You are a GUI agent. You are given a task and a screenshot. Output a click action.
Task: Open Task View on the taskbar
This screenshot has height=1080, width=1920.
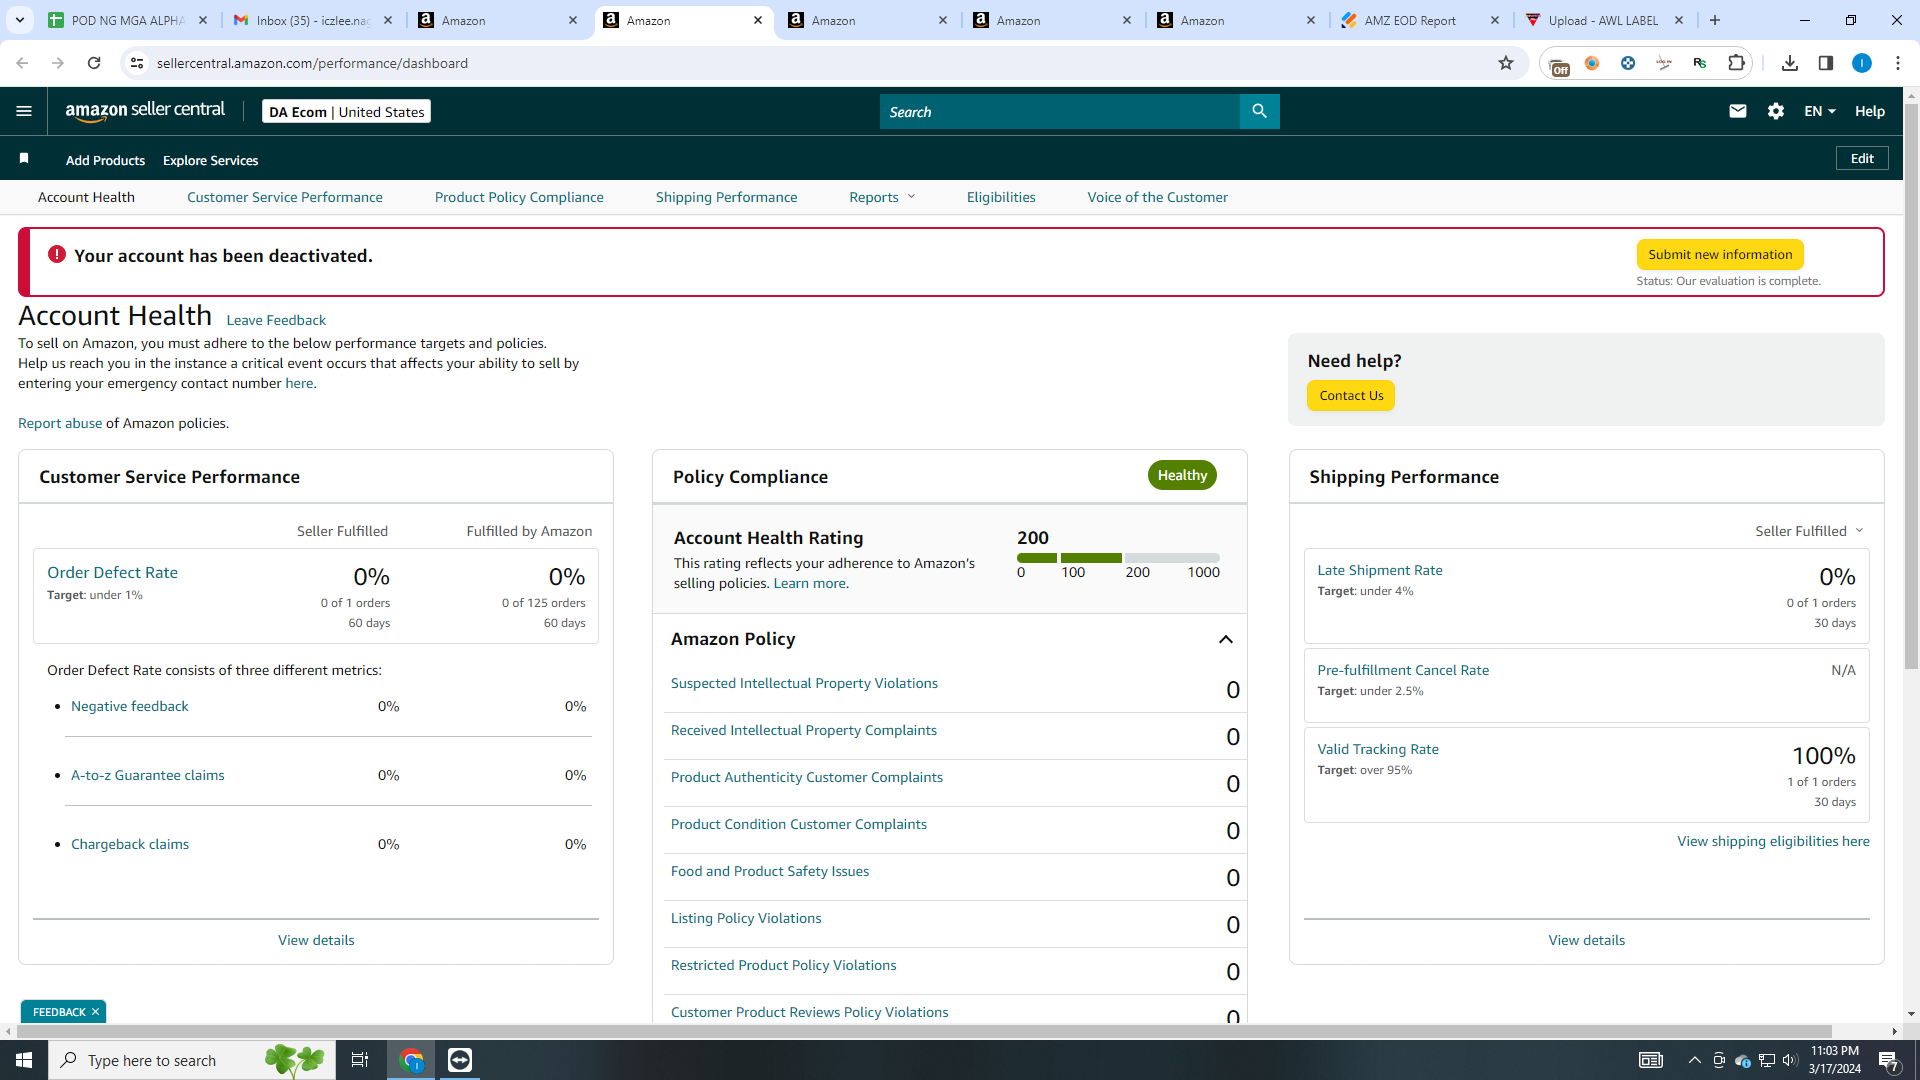click(360, 1060)
